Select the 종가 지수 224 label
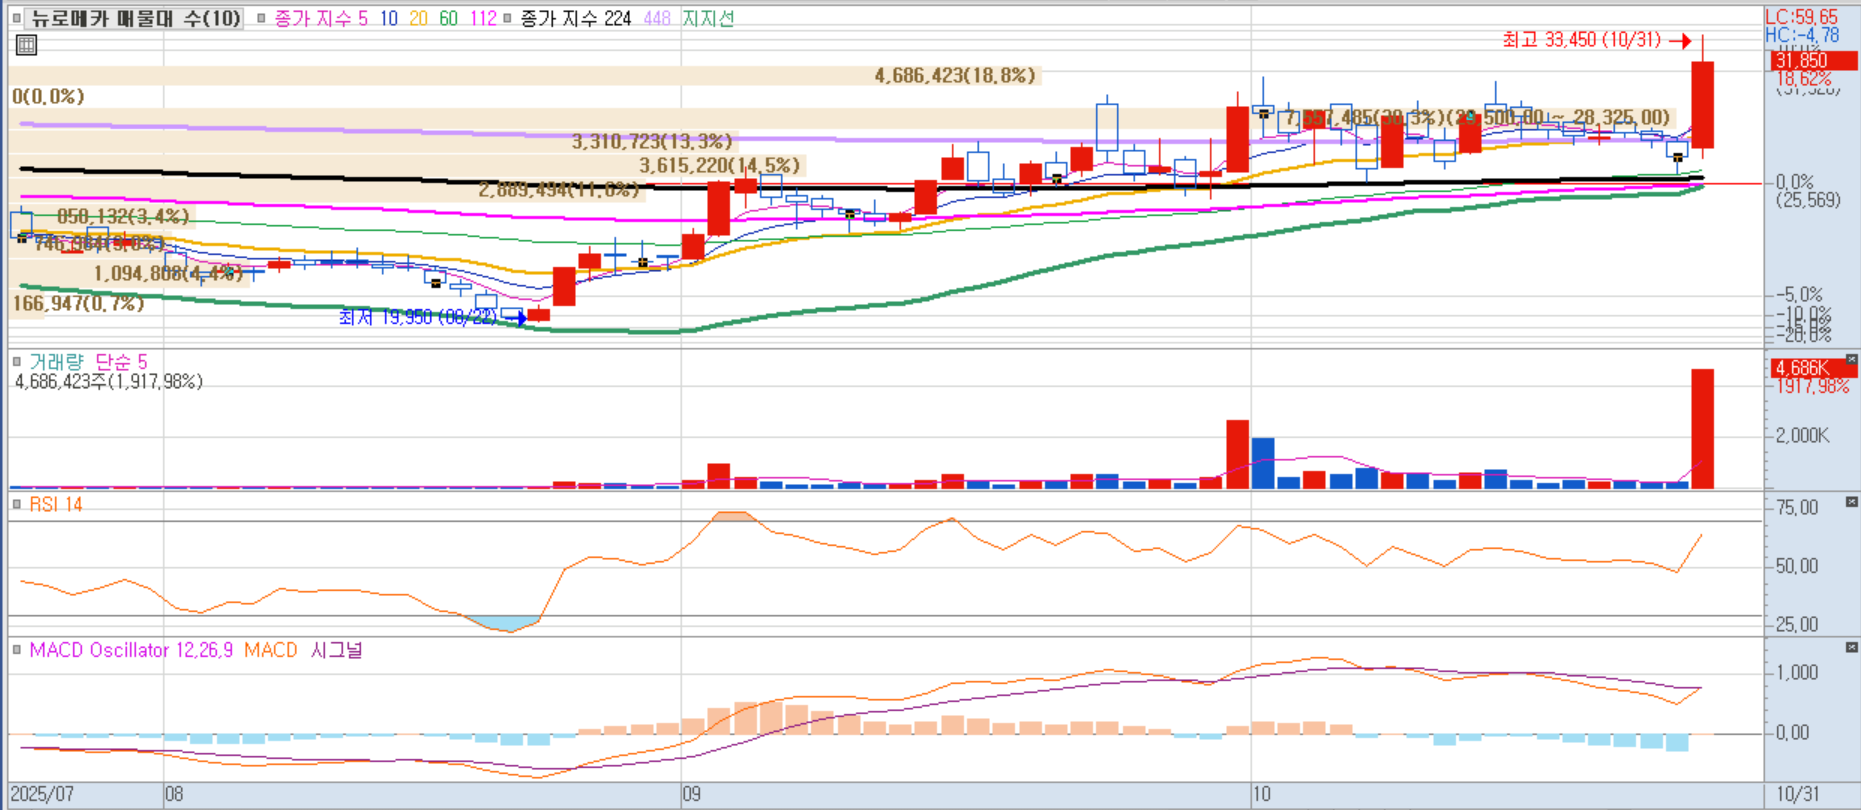 coord(575,18)
